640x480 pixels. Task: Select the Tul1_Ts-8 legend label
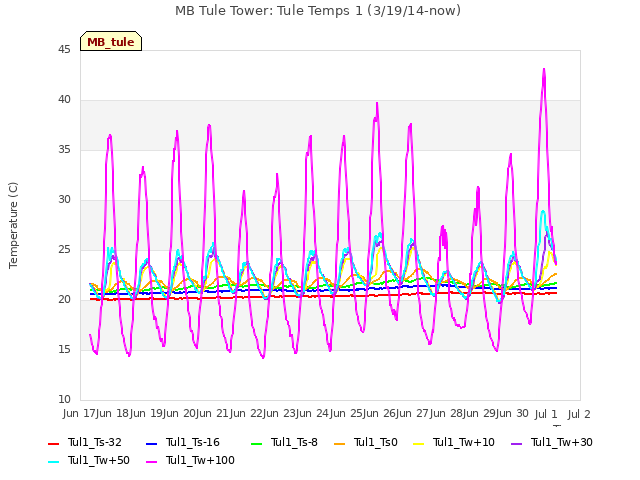294,442
